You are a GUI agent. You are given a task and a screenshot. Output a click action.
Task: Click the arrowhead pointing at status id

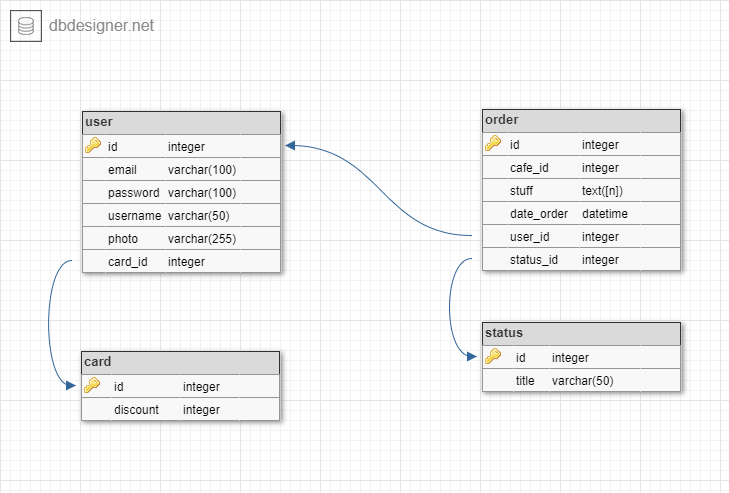472,357
